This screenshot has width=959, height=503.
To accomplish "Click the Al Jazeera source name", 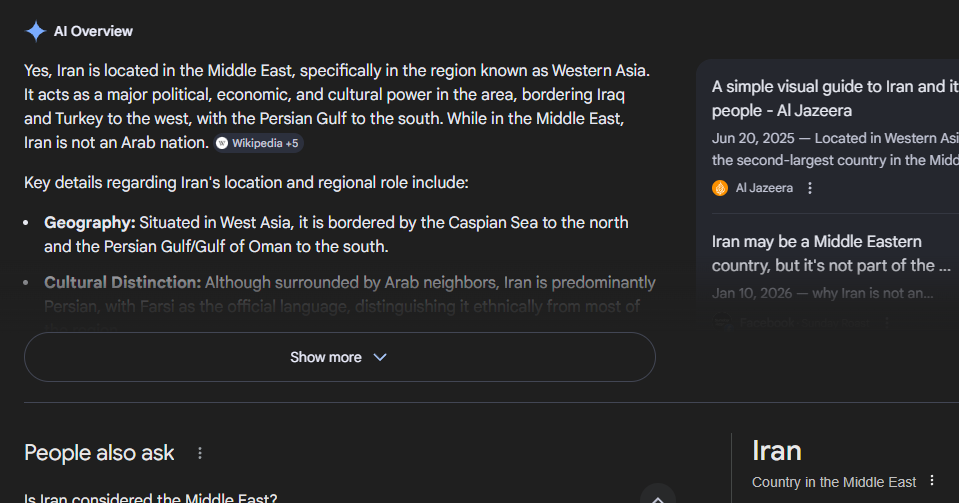I will coord(764,188).
